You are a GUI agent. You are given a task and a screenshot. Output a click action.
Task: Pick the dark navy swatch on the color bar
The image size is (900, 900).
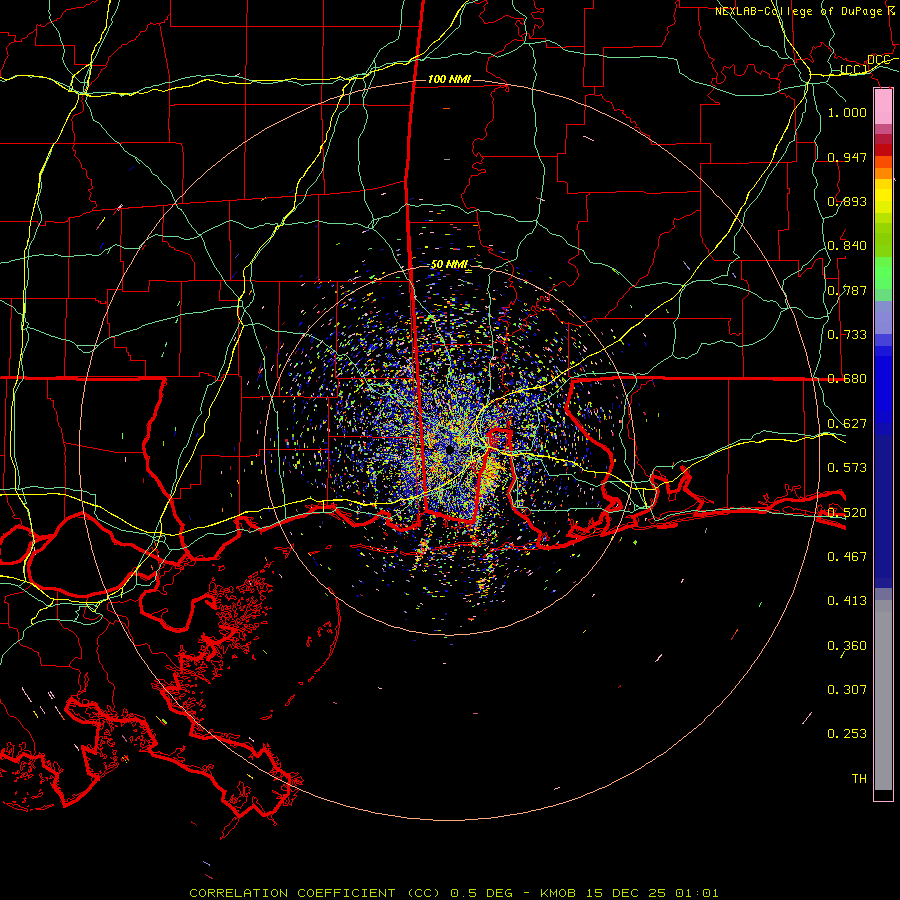coord(883,511)
